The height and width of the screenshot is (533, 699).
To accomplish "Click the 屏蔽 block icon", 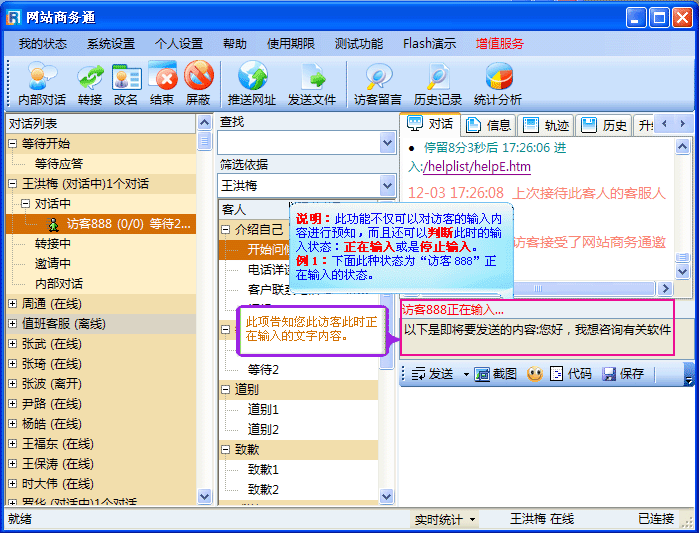I will coord(198,77).
